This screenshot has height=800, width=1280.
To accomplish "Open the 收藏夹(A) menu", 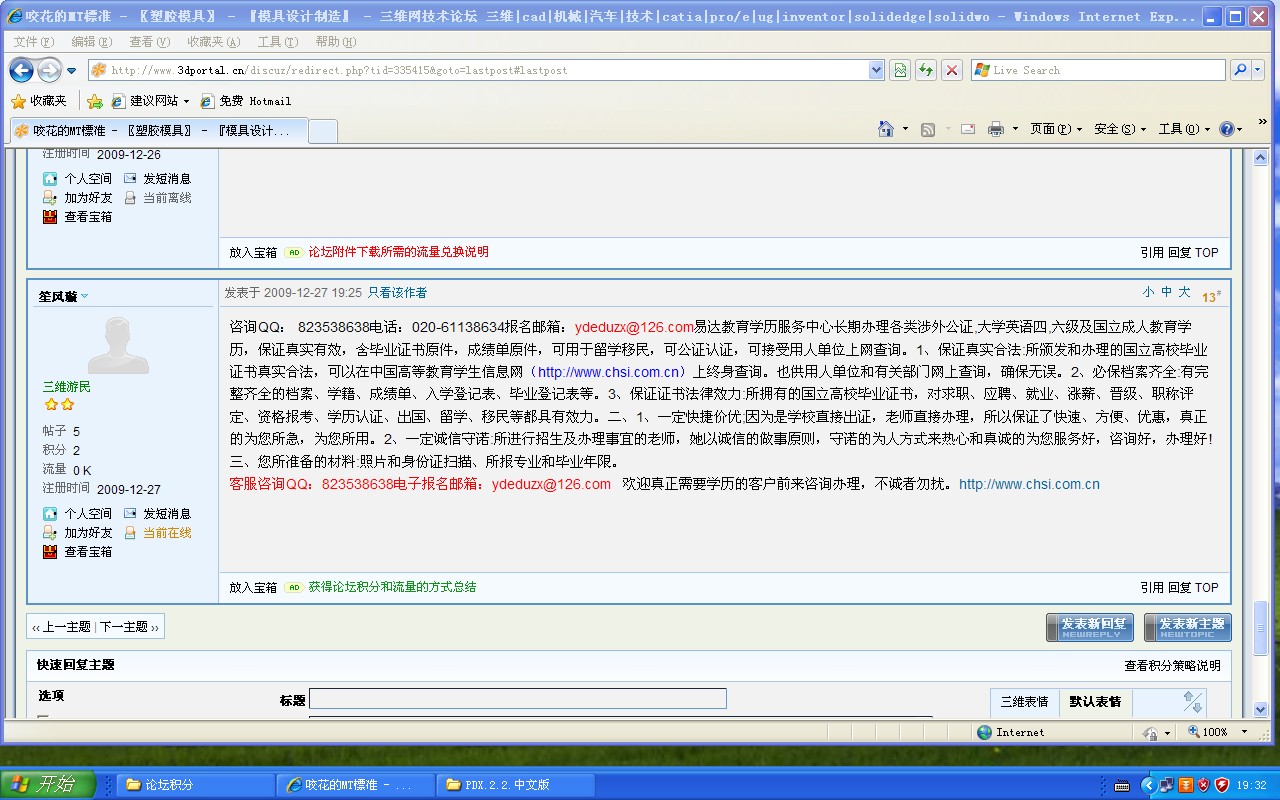I will pos(213,42).
